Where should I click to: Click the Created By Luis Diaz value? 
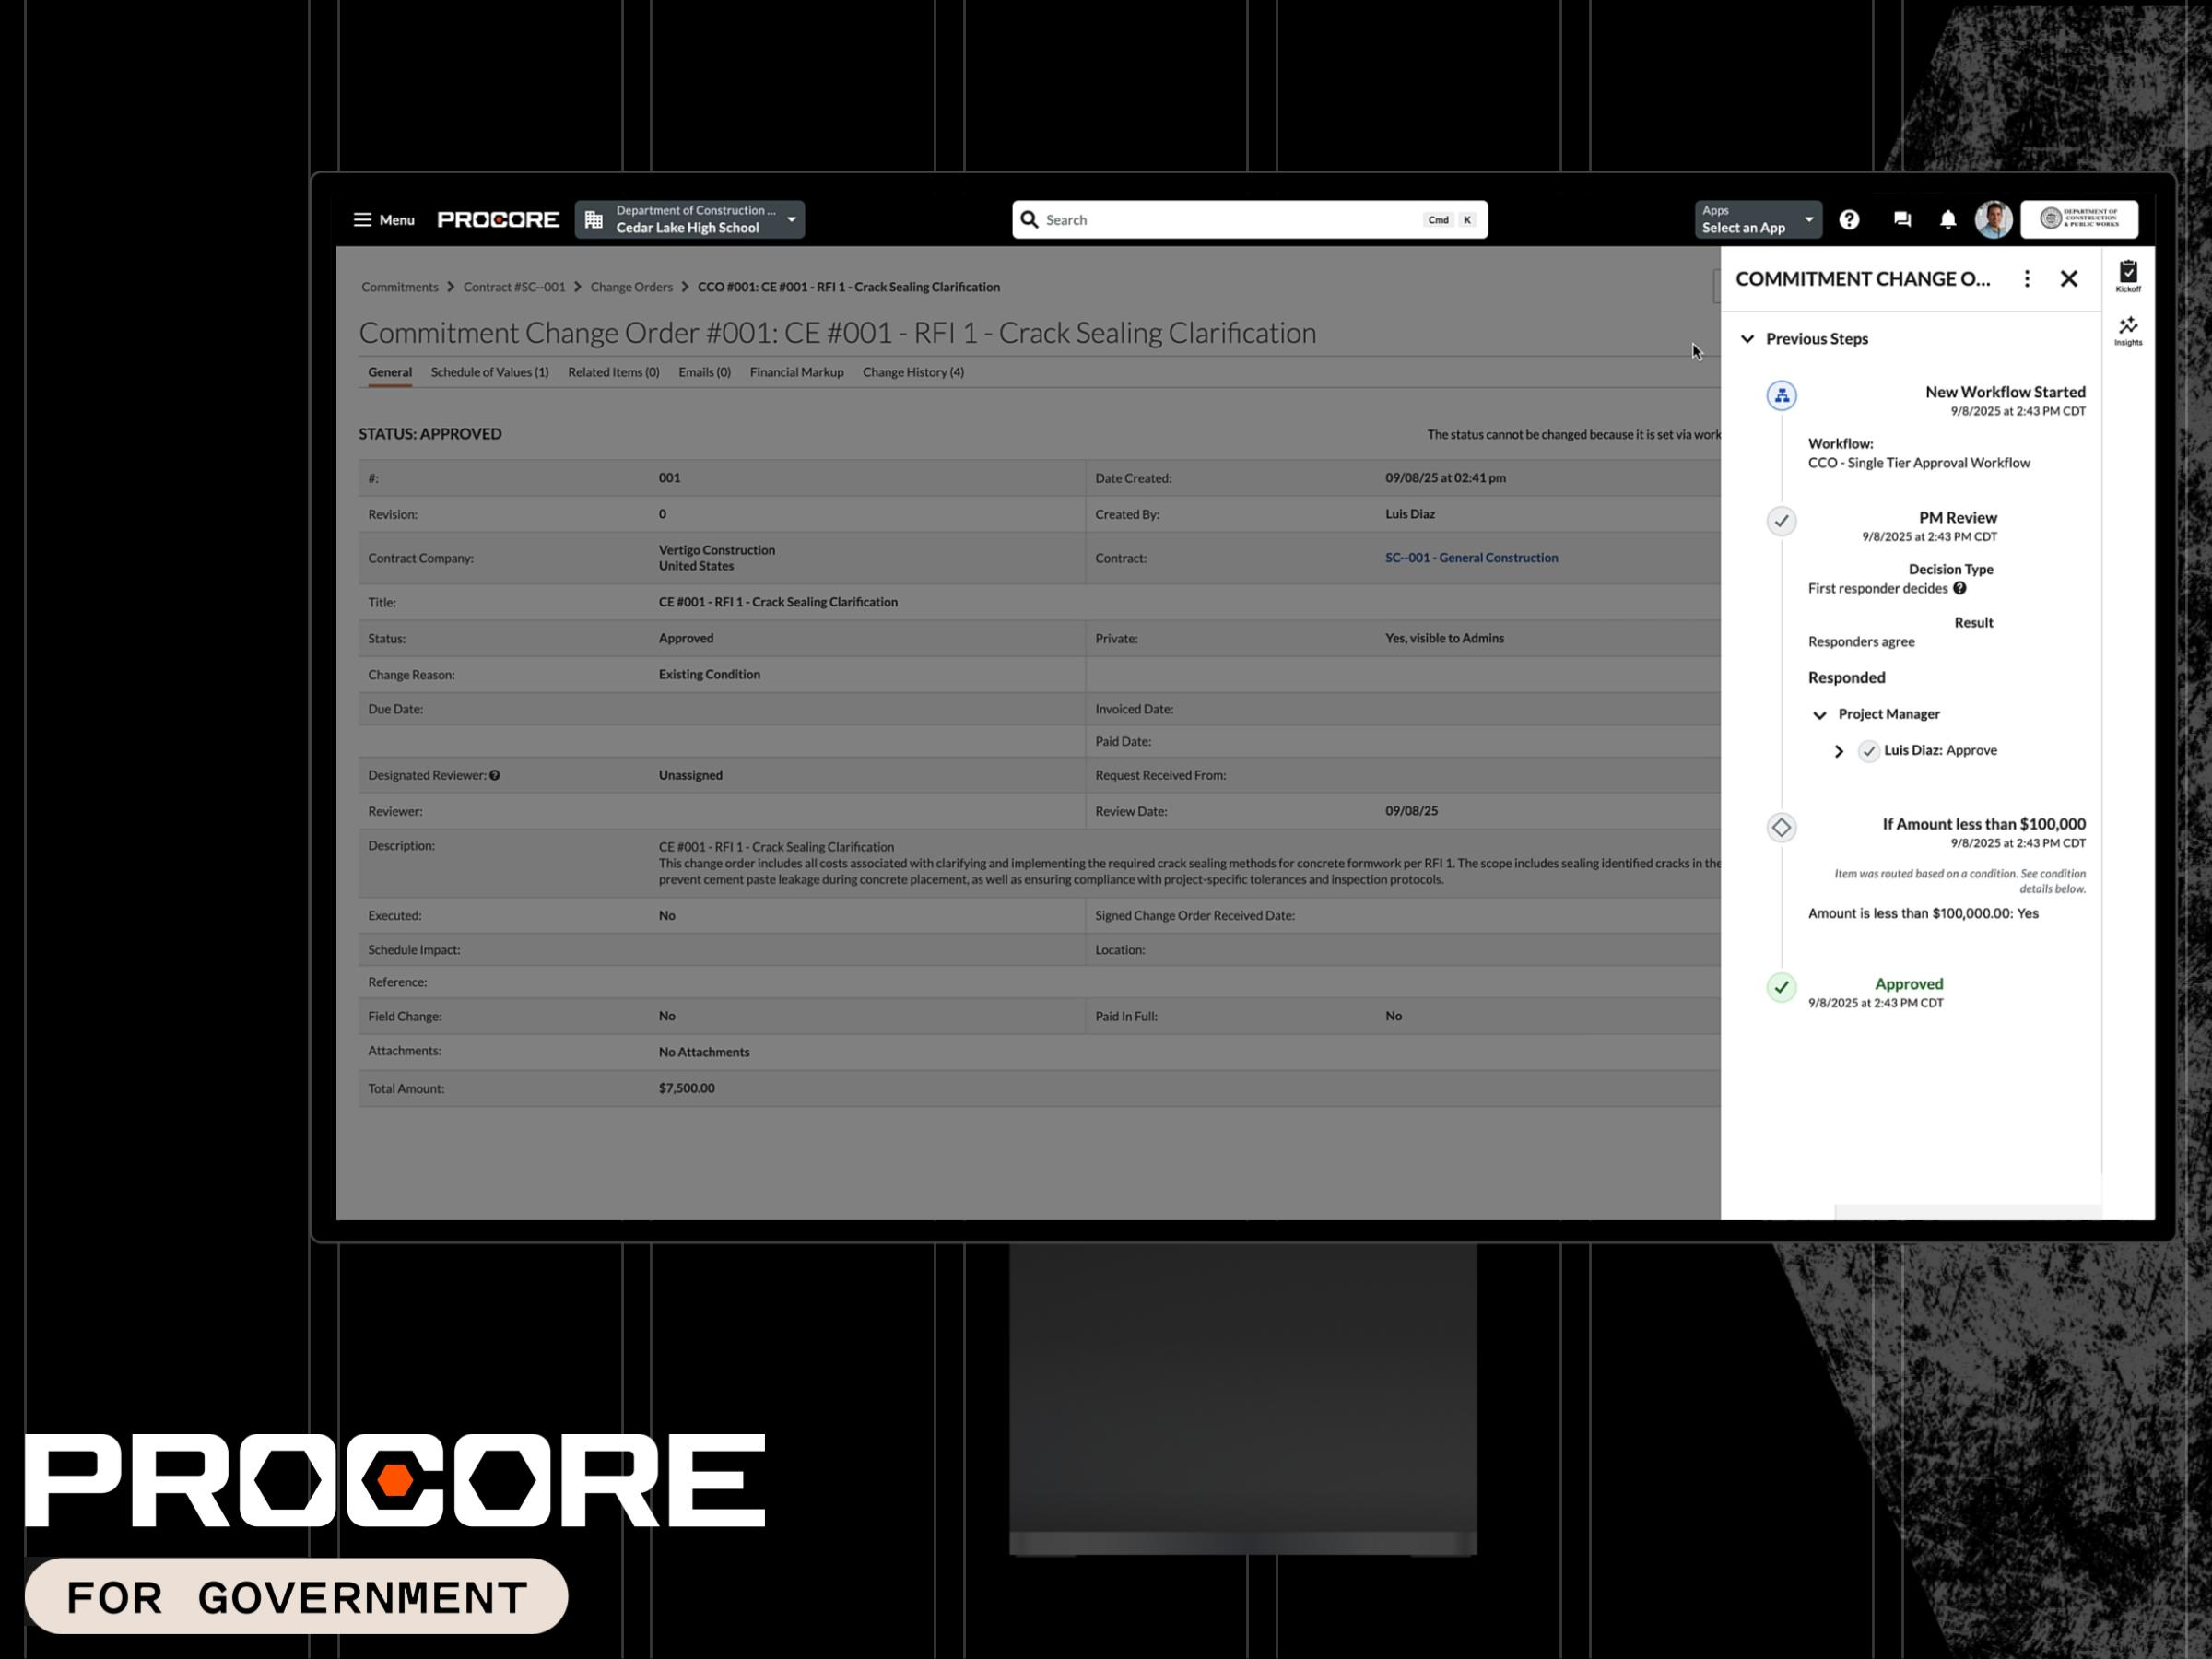point(1410,514)
